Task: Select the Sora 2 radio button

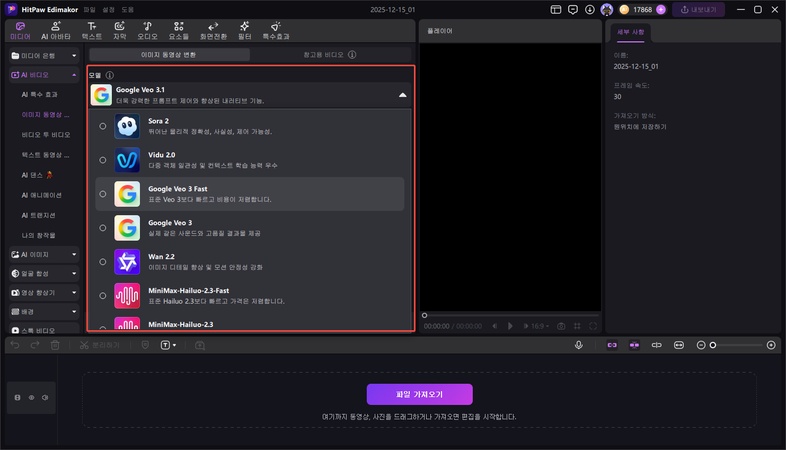Action: click(103, 126)
